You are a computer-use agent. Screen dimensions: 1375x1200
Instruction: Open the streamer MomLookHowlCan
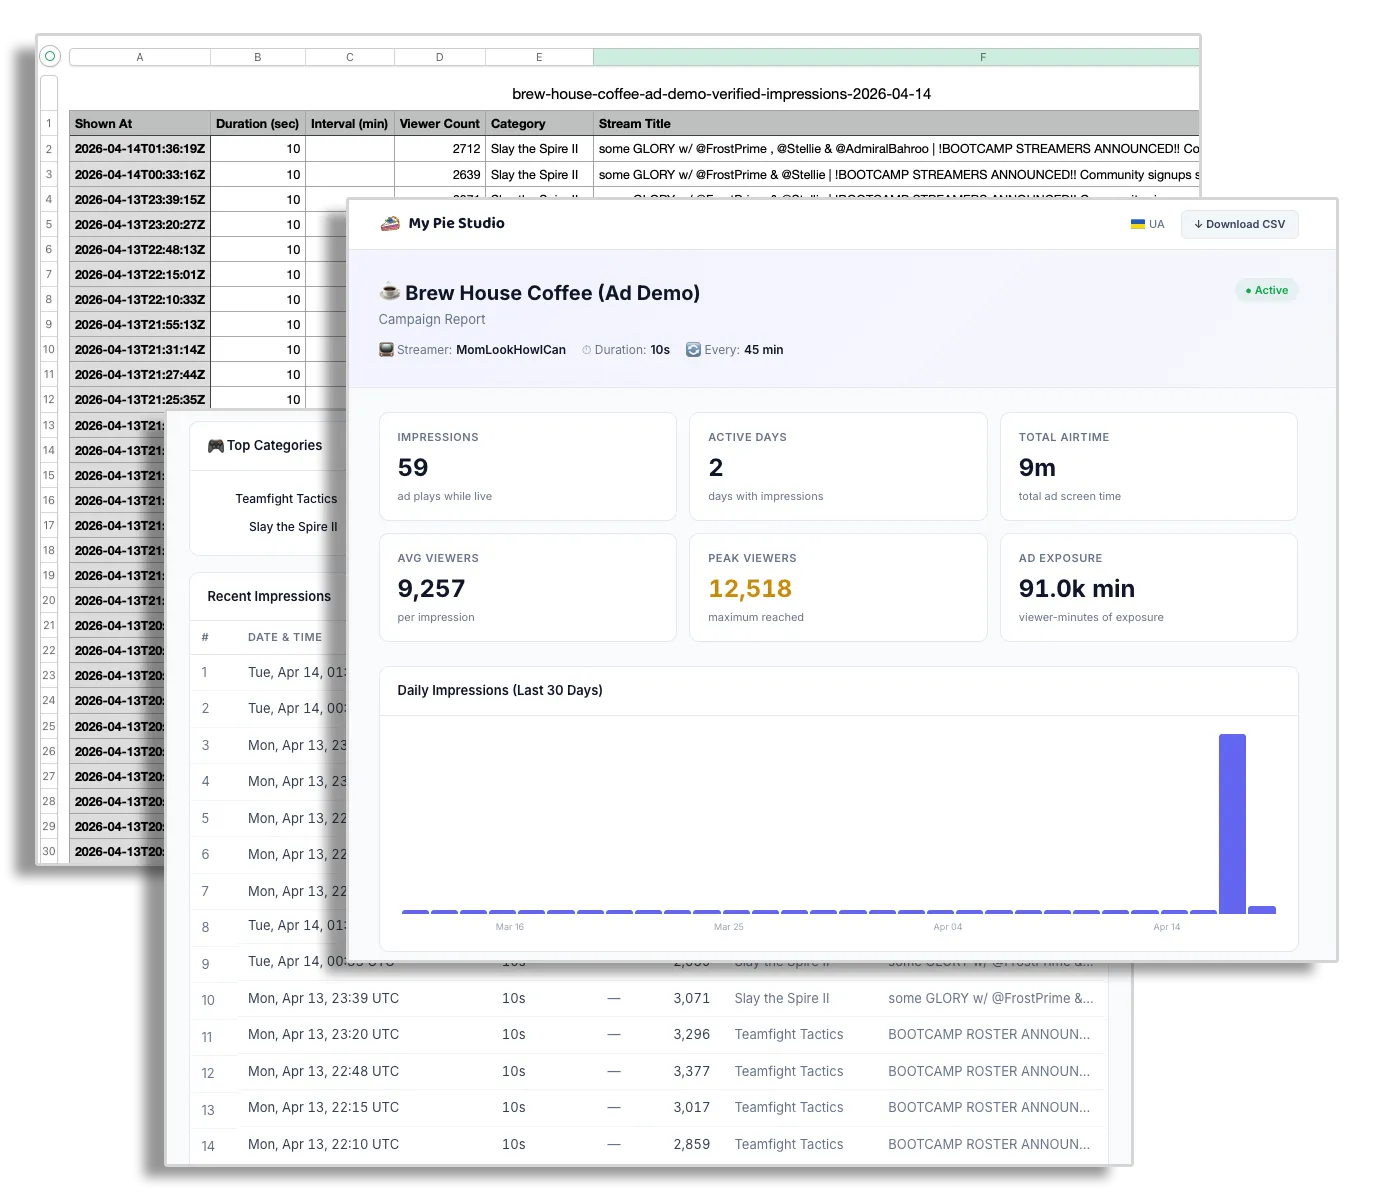[x=511, y=349]
